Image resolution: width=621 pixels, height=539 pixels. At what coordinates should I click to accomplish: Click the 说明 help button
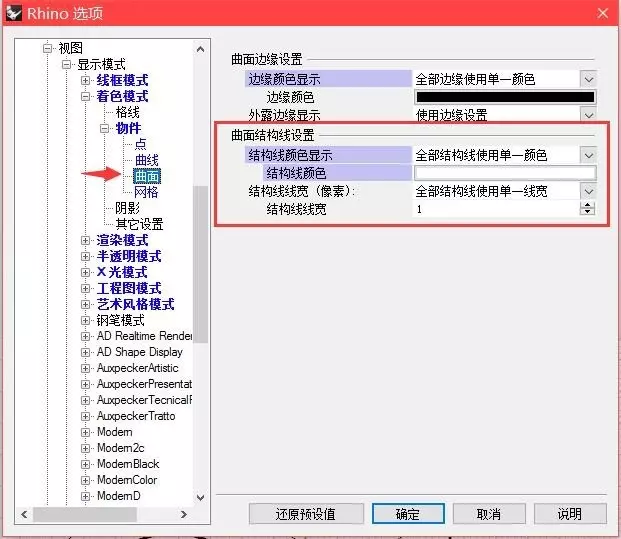click(570, 514)
